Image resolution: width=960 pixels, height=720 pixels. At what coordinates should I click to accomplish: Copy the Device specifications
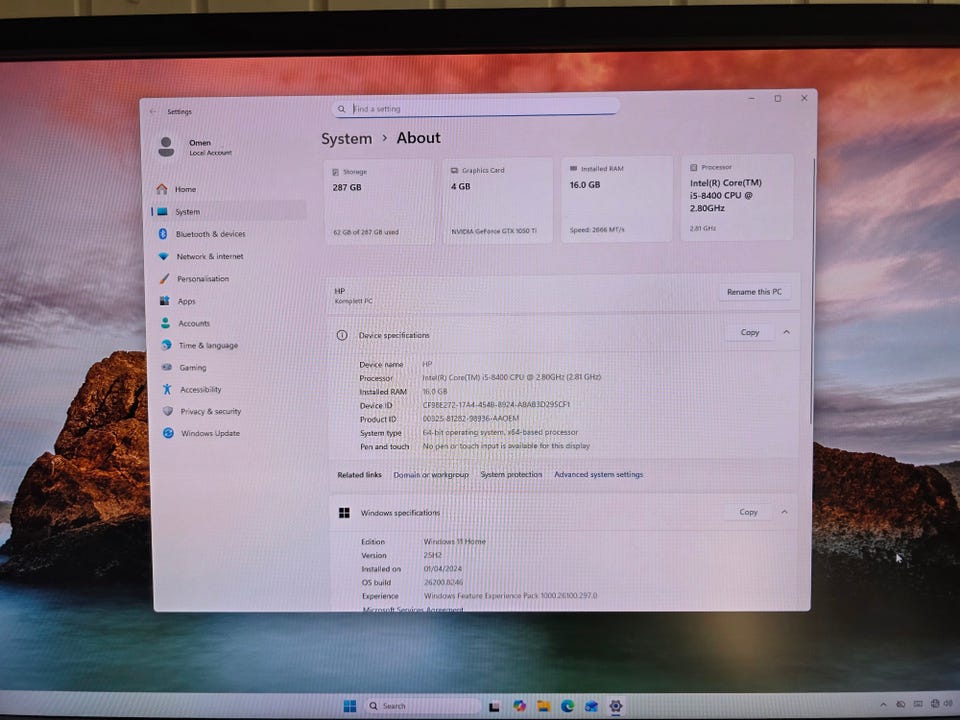click(x=749, y=332)
